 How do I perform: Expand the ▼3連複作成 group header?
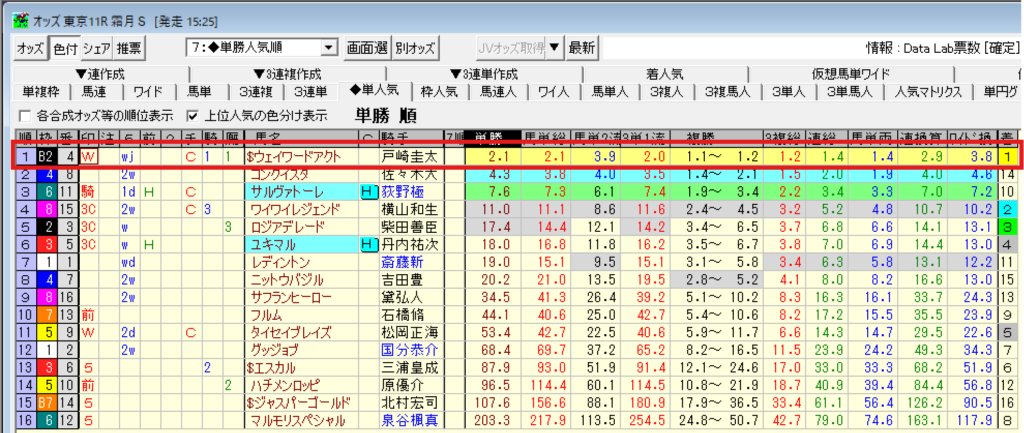(x=293, y=74)
